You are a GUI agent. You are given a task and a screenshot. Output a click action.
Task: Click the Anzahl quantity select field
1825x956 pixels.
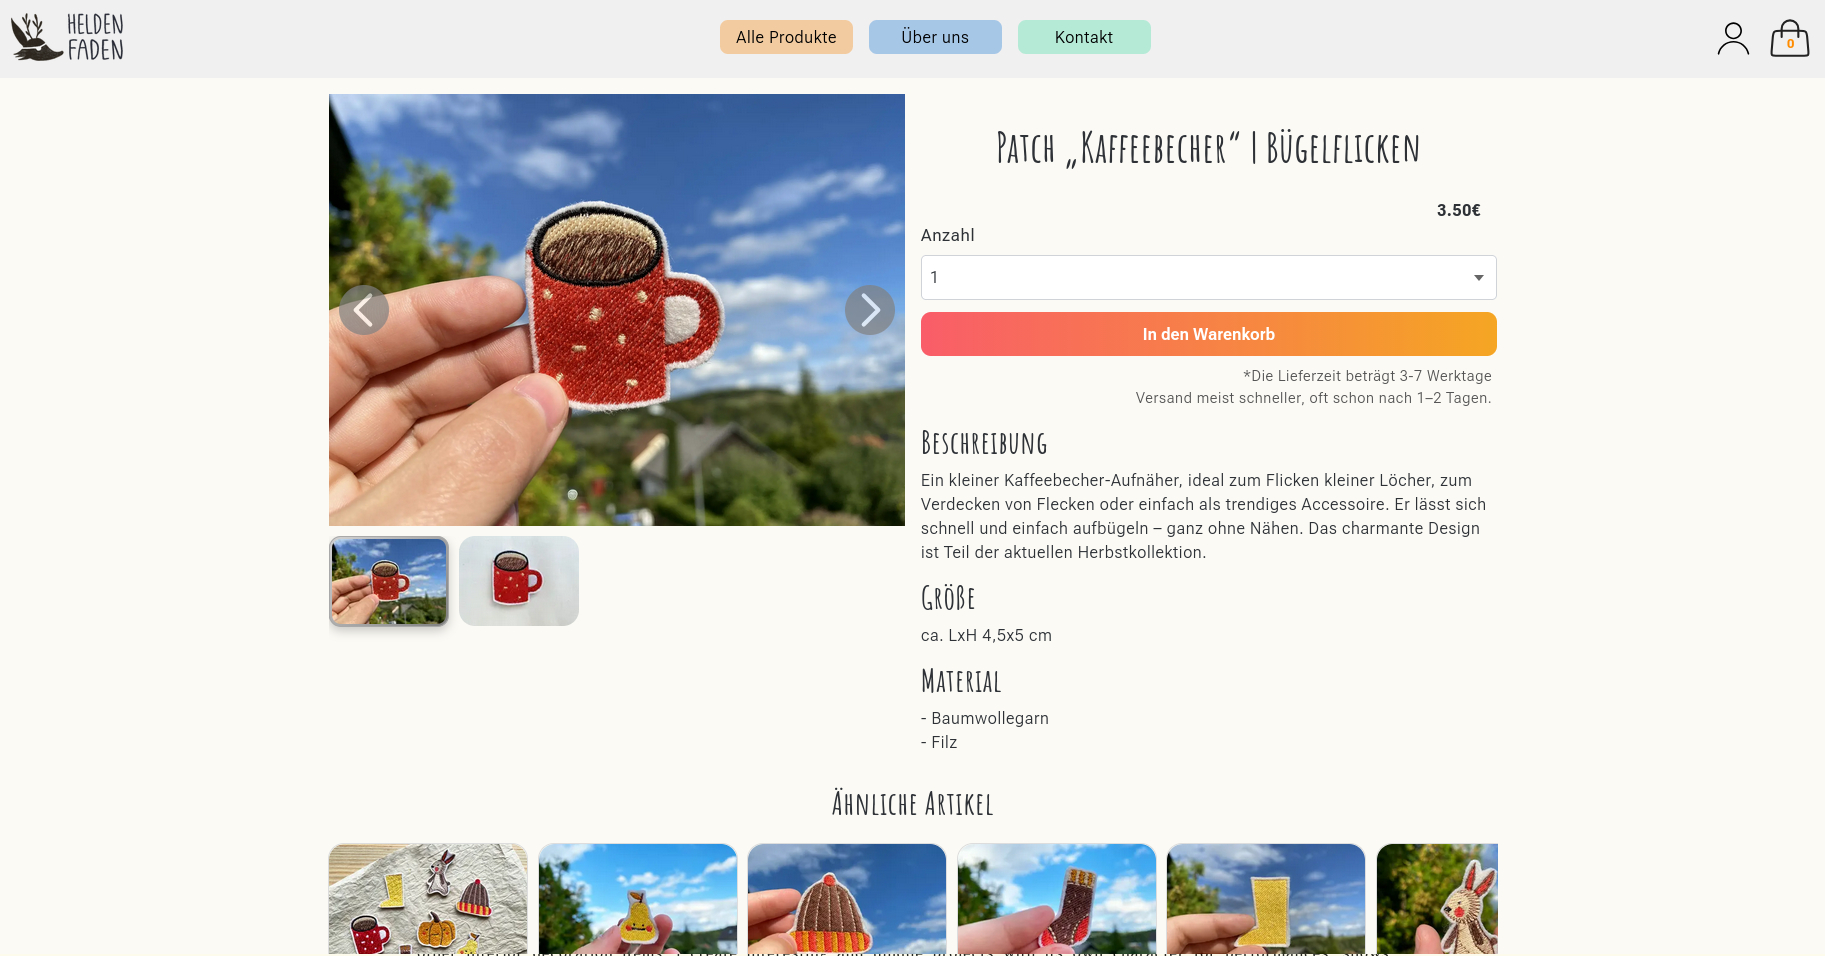click(x=1208, y=278)
